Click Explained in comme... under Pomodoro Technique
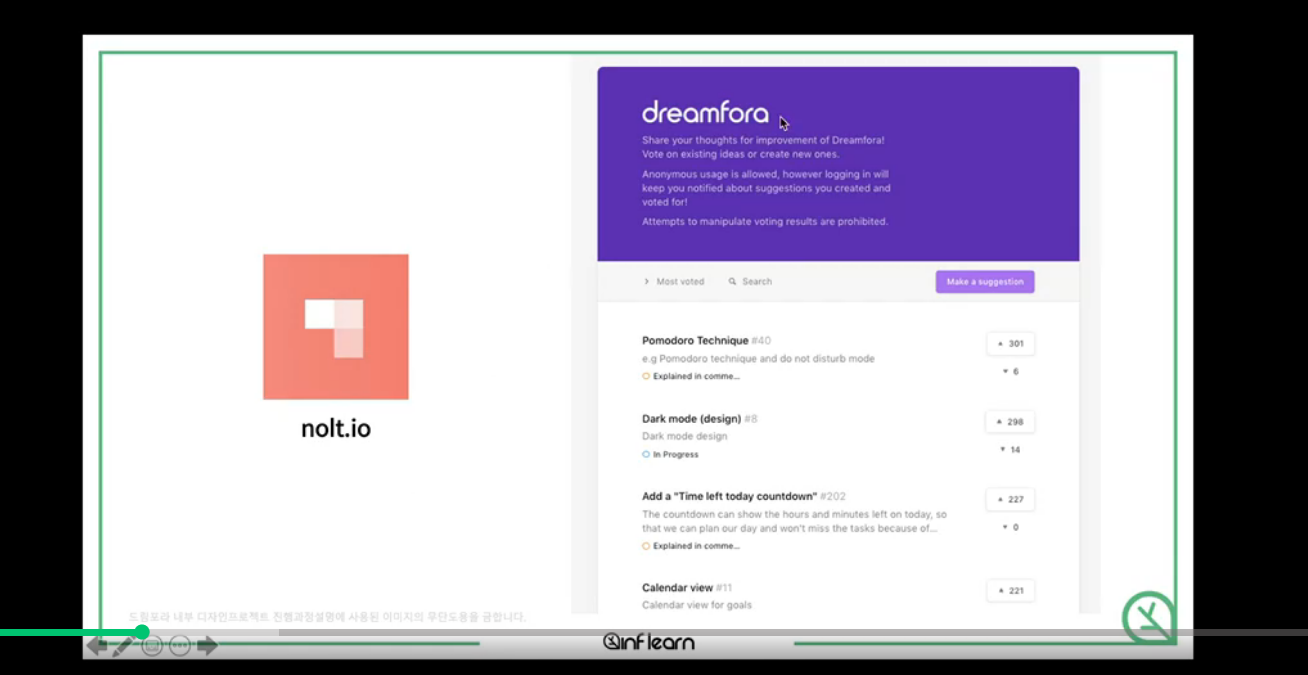The image size is (1308, 675). coord(691,377)
